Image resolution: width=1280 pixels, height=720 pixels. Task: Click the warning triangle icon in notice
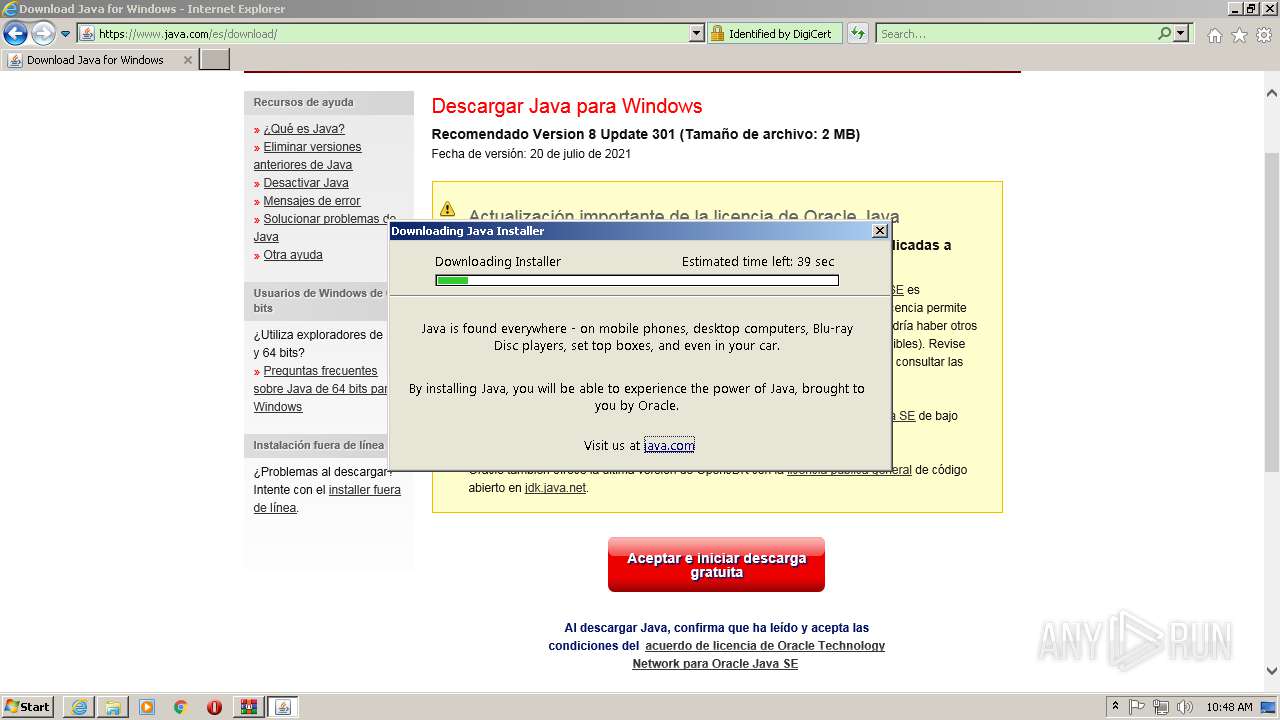click(447, 209)
